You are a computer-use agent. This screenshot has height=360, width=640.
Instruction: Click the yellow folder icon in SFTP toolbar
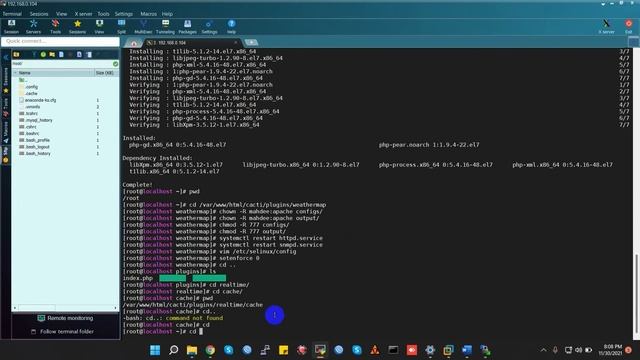point(52,54)
